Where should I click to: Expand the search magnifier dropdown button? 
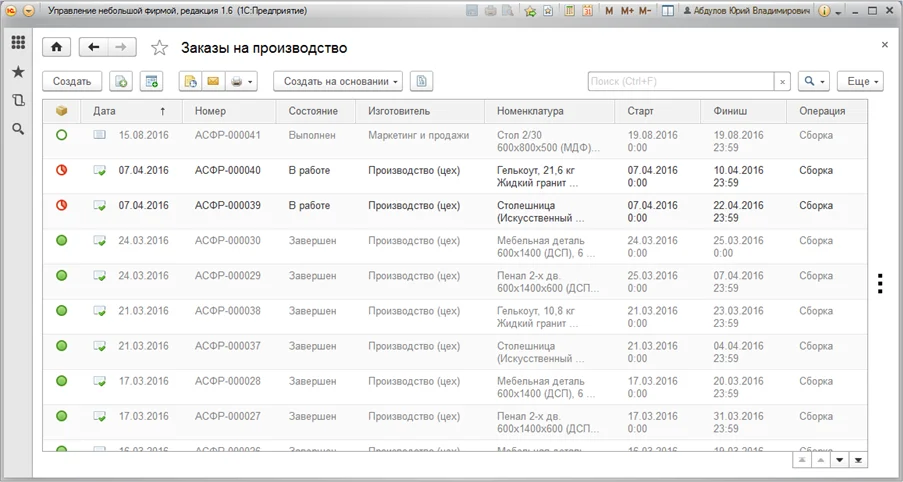814,82
